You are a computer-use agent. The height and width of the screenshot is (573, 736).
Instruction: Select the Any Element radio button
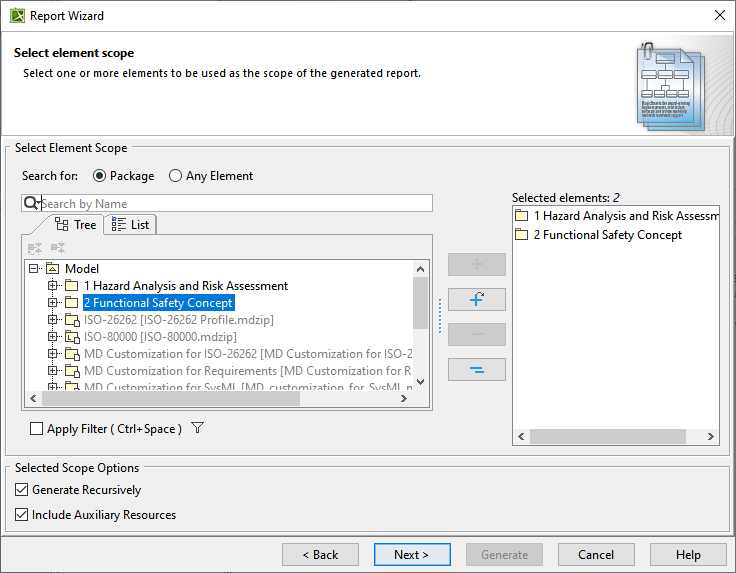[x=176, y=176]
